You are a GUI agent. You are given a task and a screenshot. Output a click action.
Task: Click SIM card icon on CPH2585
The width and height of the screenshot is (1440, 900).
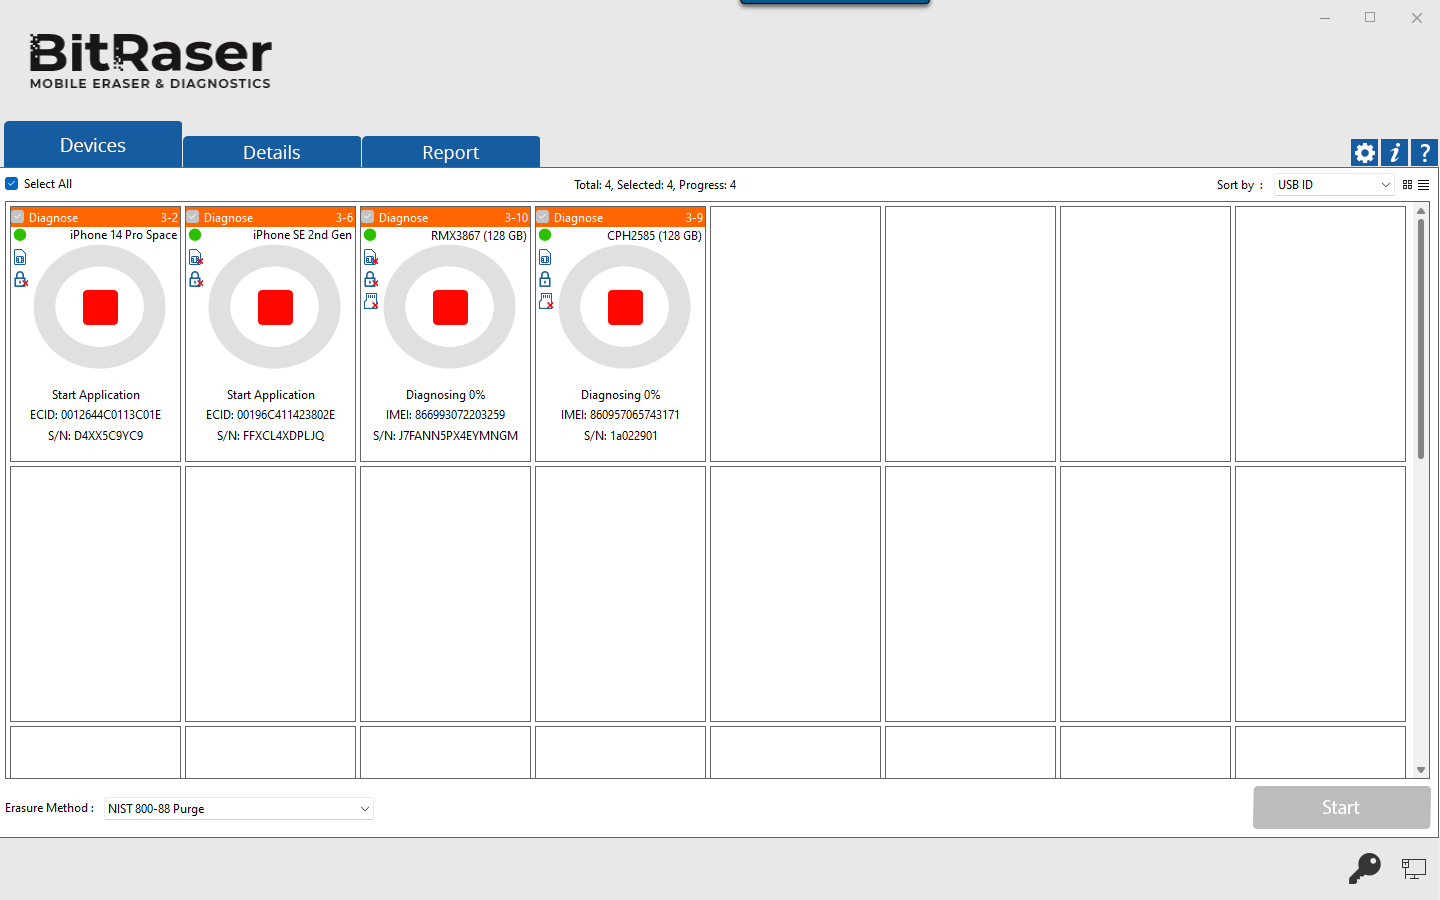545,258
